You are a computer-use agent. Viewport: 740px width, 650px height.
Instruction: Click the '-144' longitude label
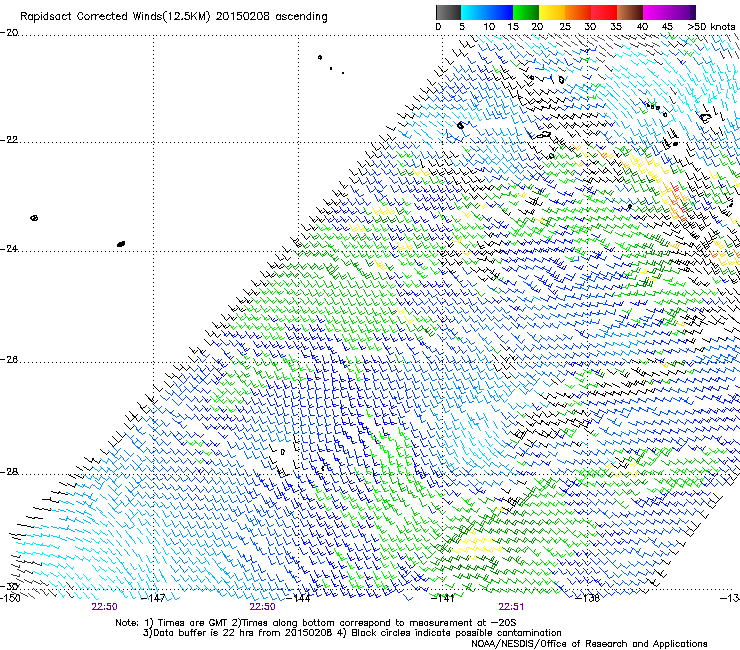coord(299,598)
